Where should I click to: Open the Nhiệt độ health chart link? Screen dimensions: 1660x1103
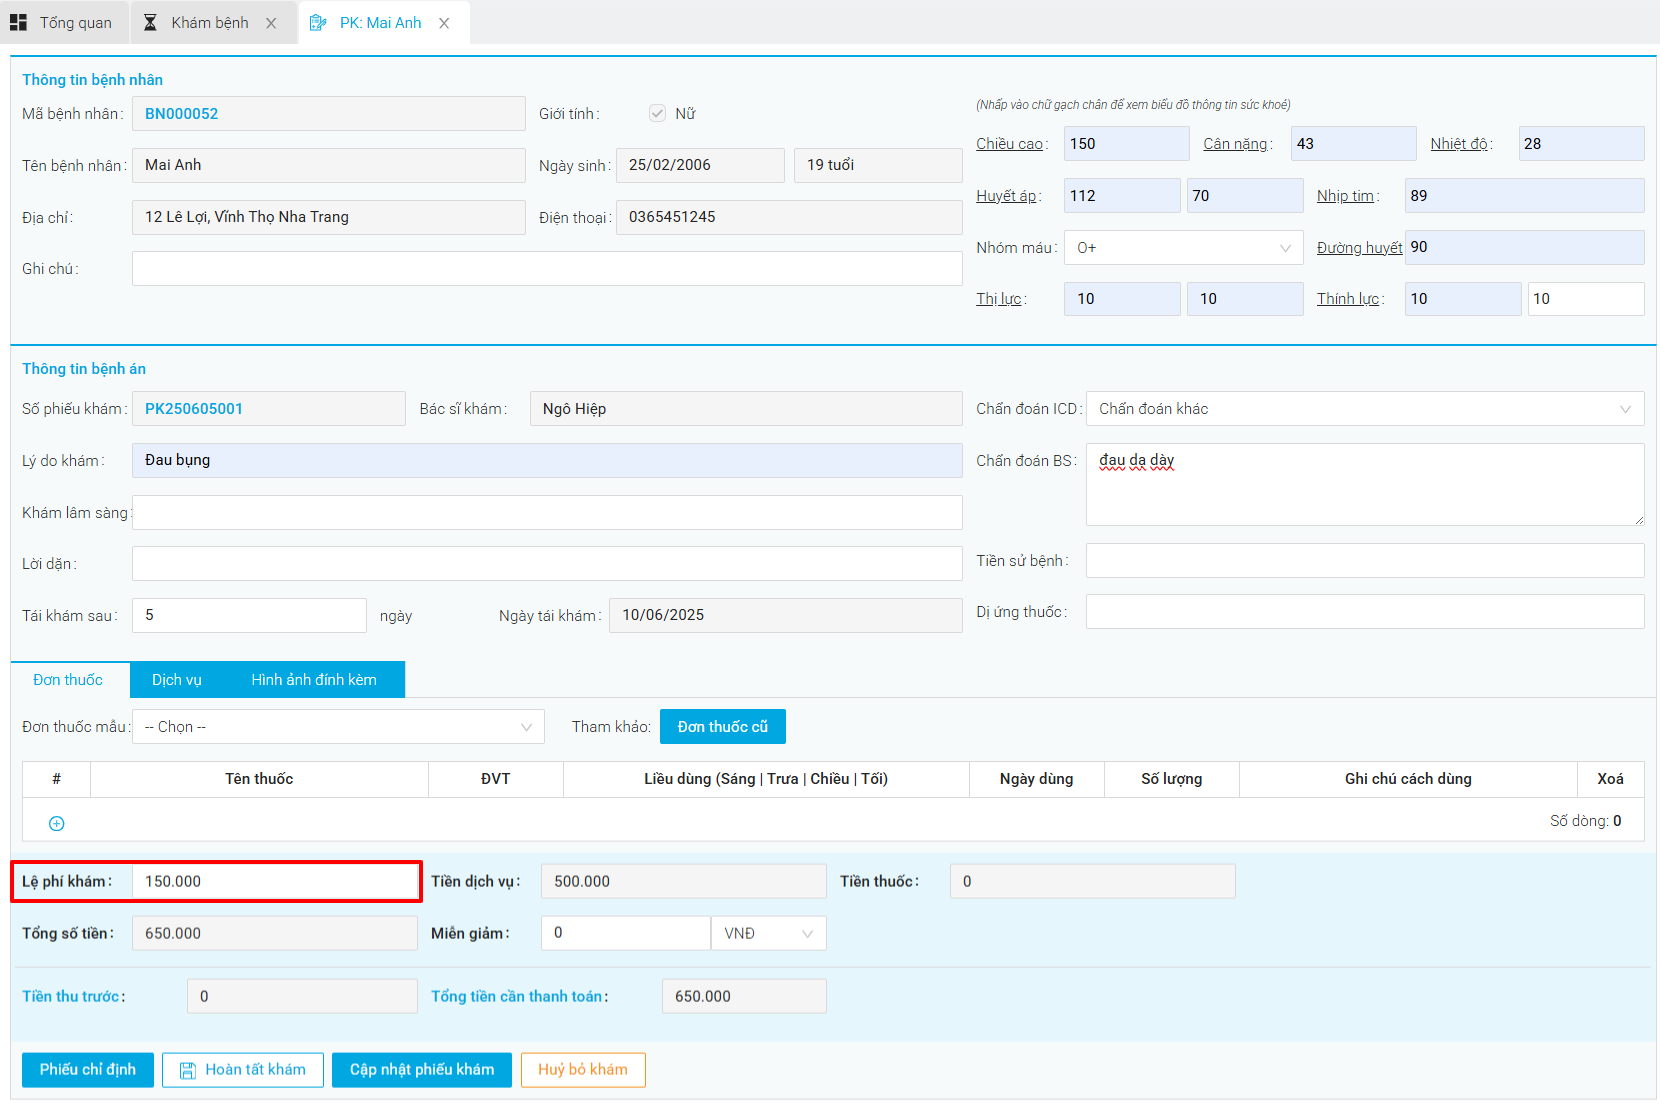[1459, 144]
